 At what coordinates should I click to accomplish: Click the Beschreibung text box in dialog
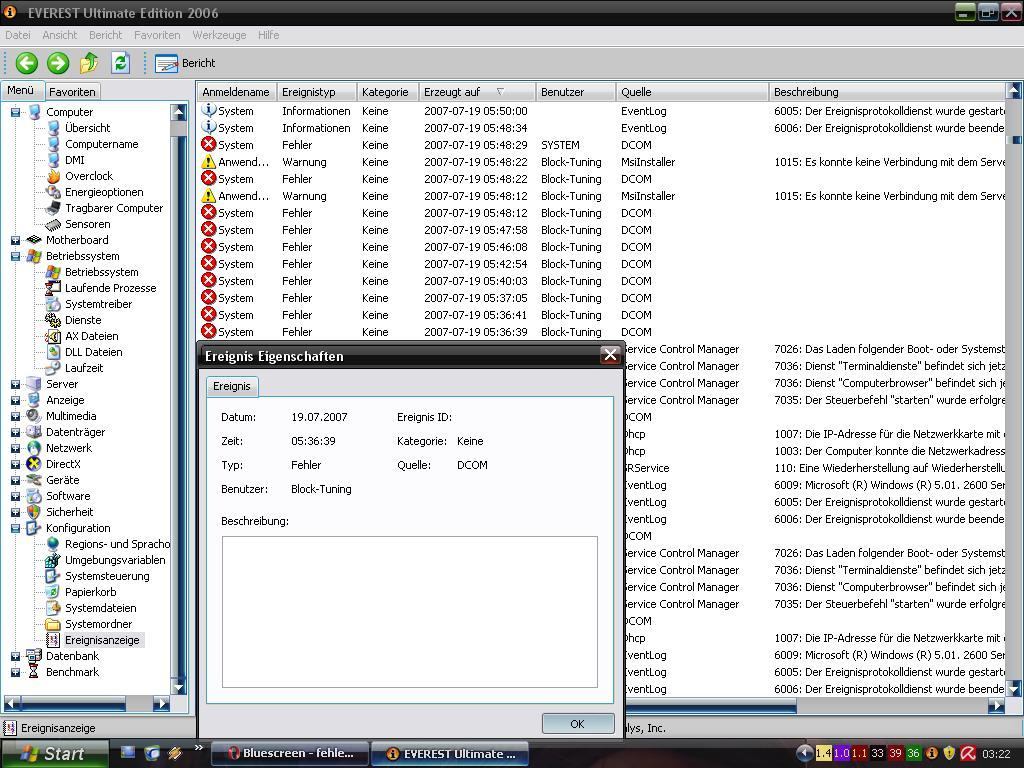click(409, 612)
